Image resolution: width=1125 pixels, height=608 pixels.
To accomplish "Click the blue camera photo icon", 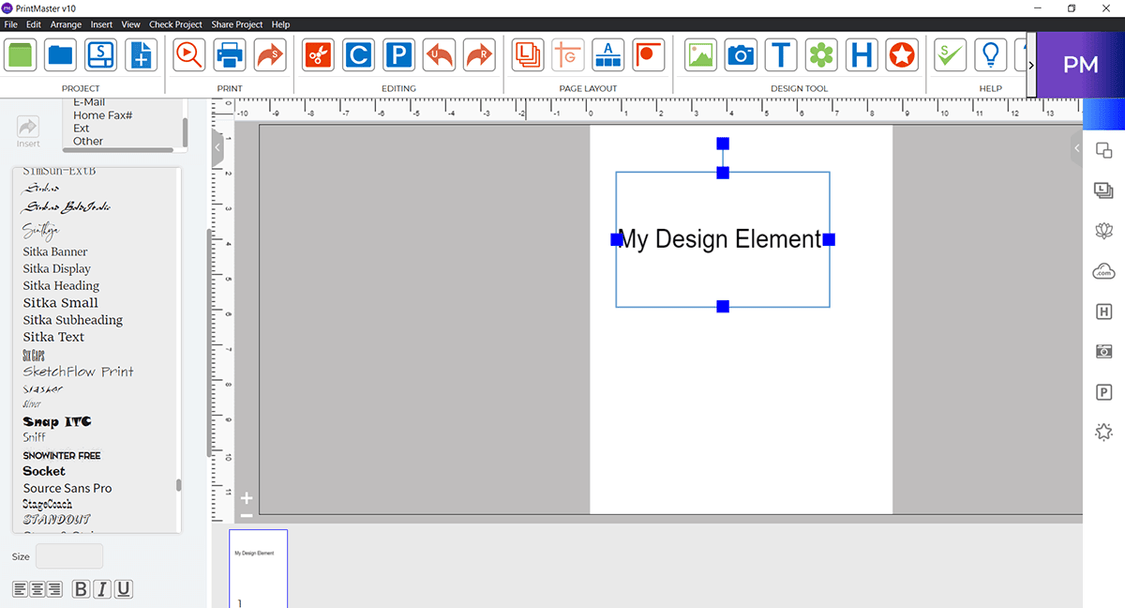I will coord(740,55).
